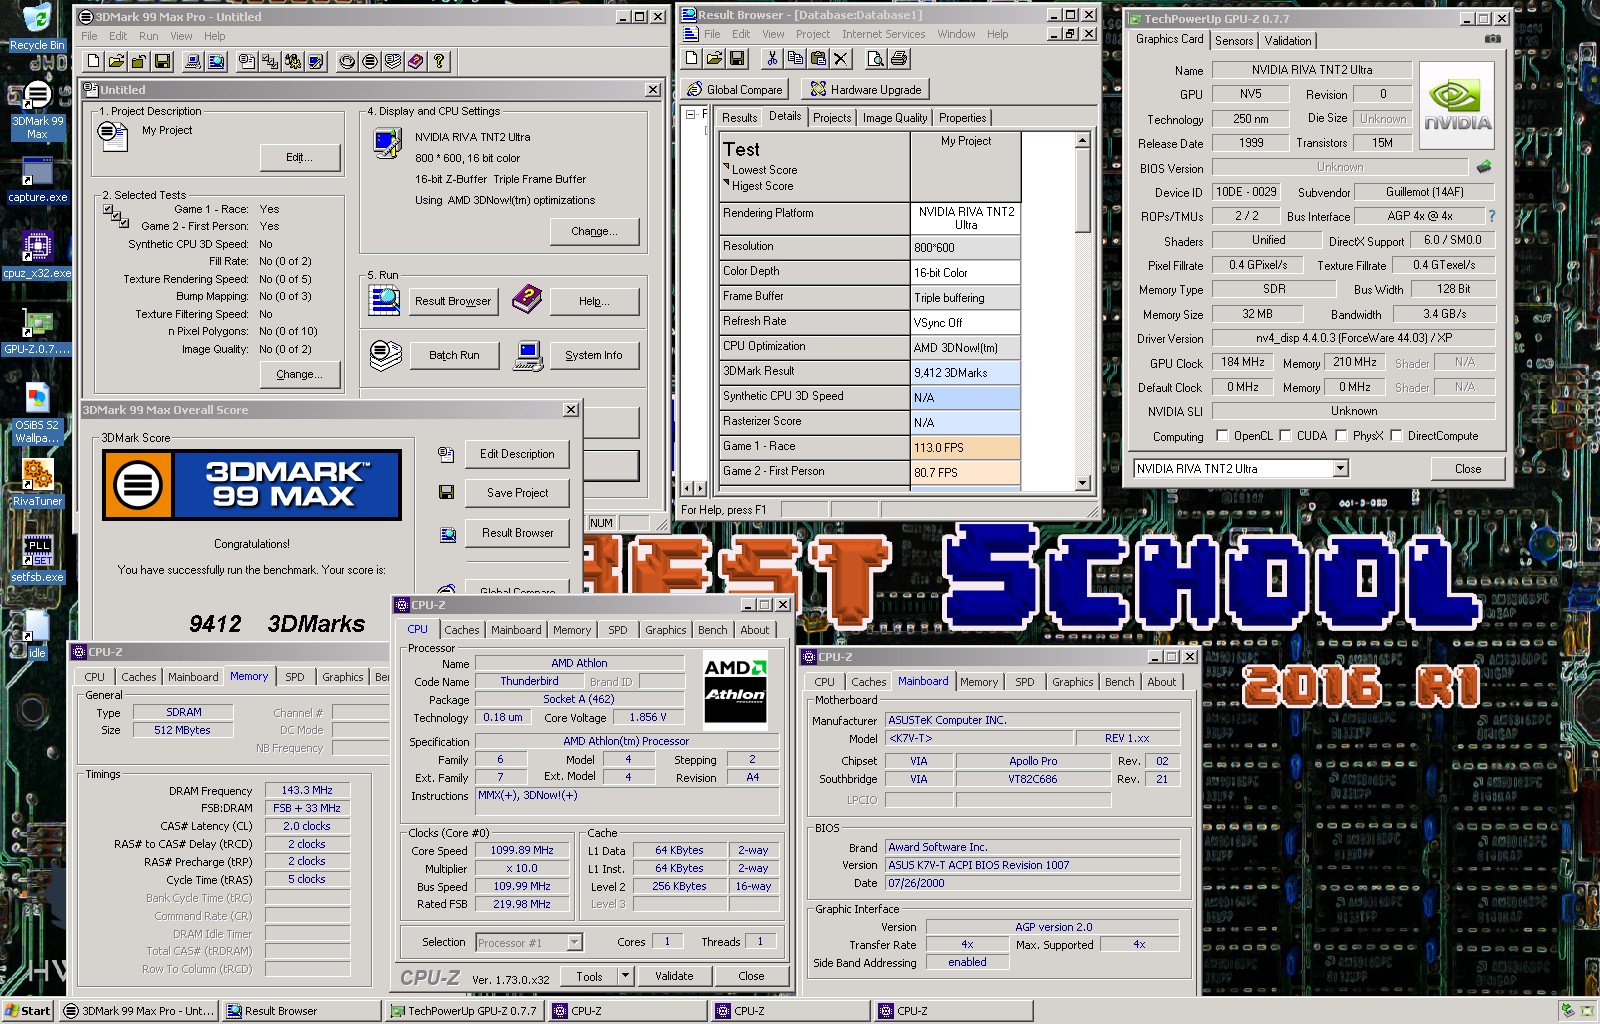The width and height of the screenshot is (1600, 1024).
Task: Click the Result Browser scrollbar down arrow
Action: point(1082,483)
